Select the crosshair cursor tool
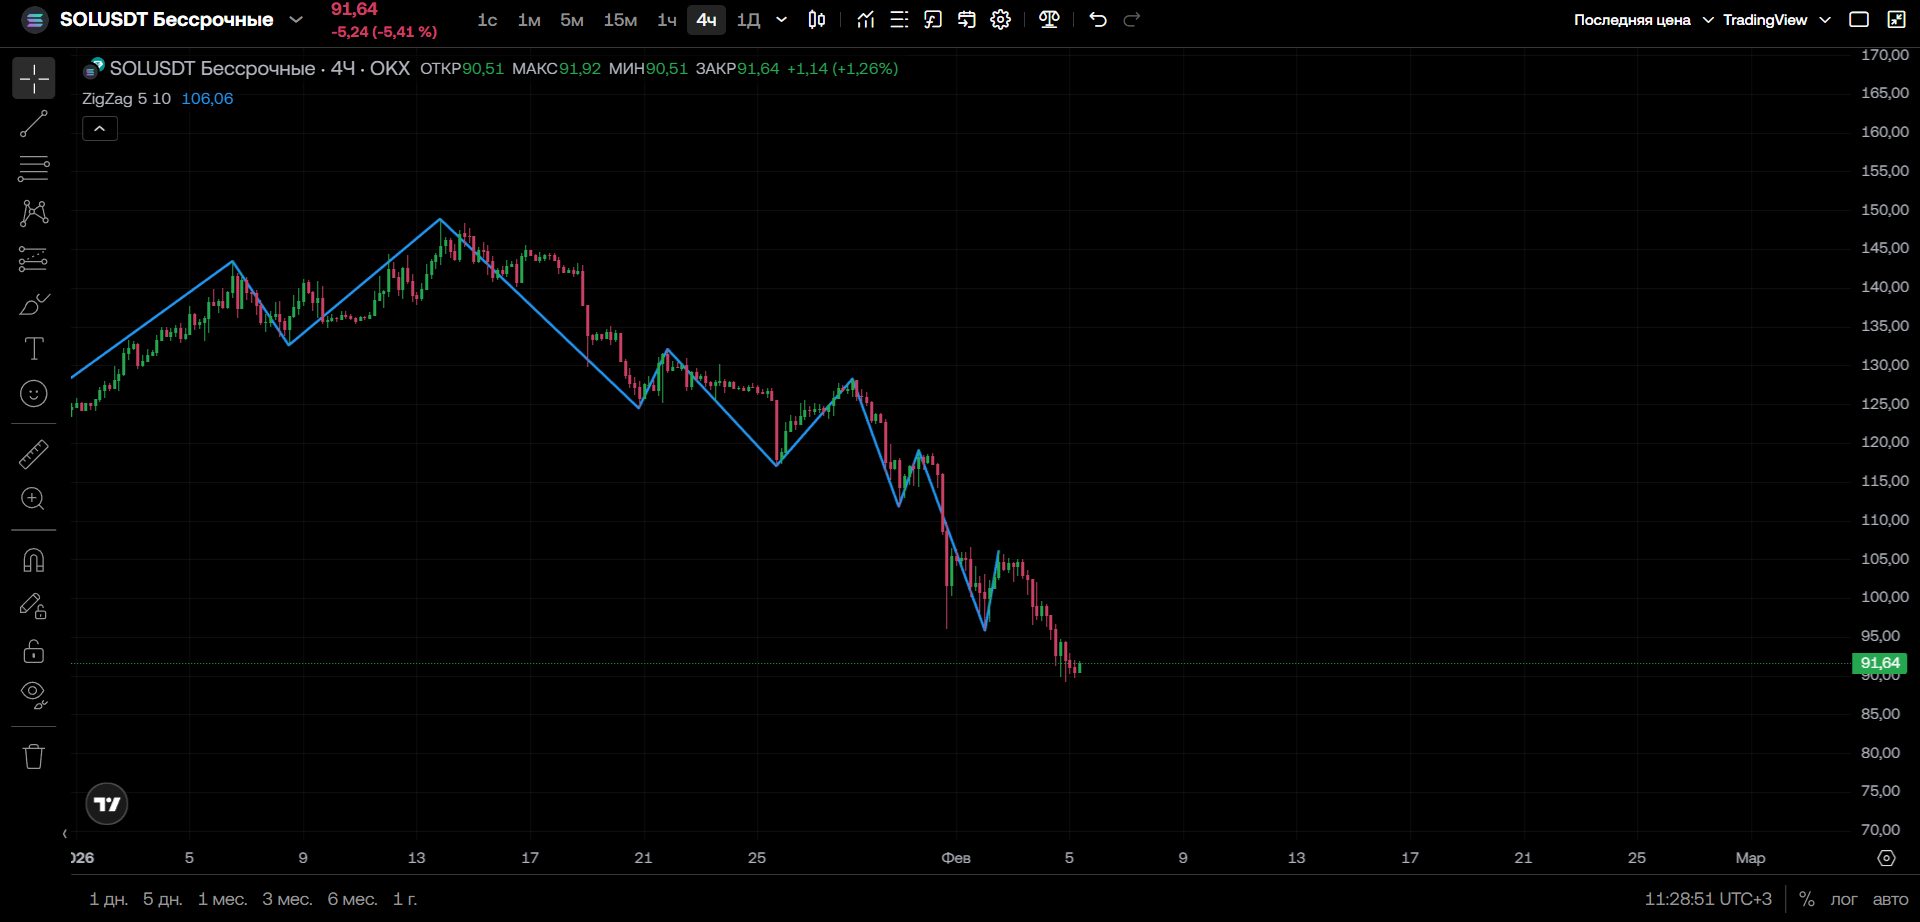 34,78
